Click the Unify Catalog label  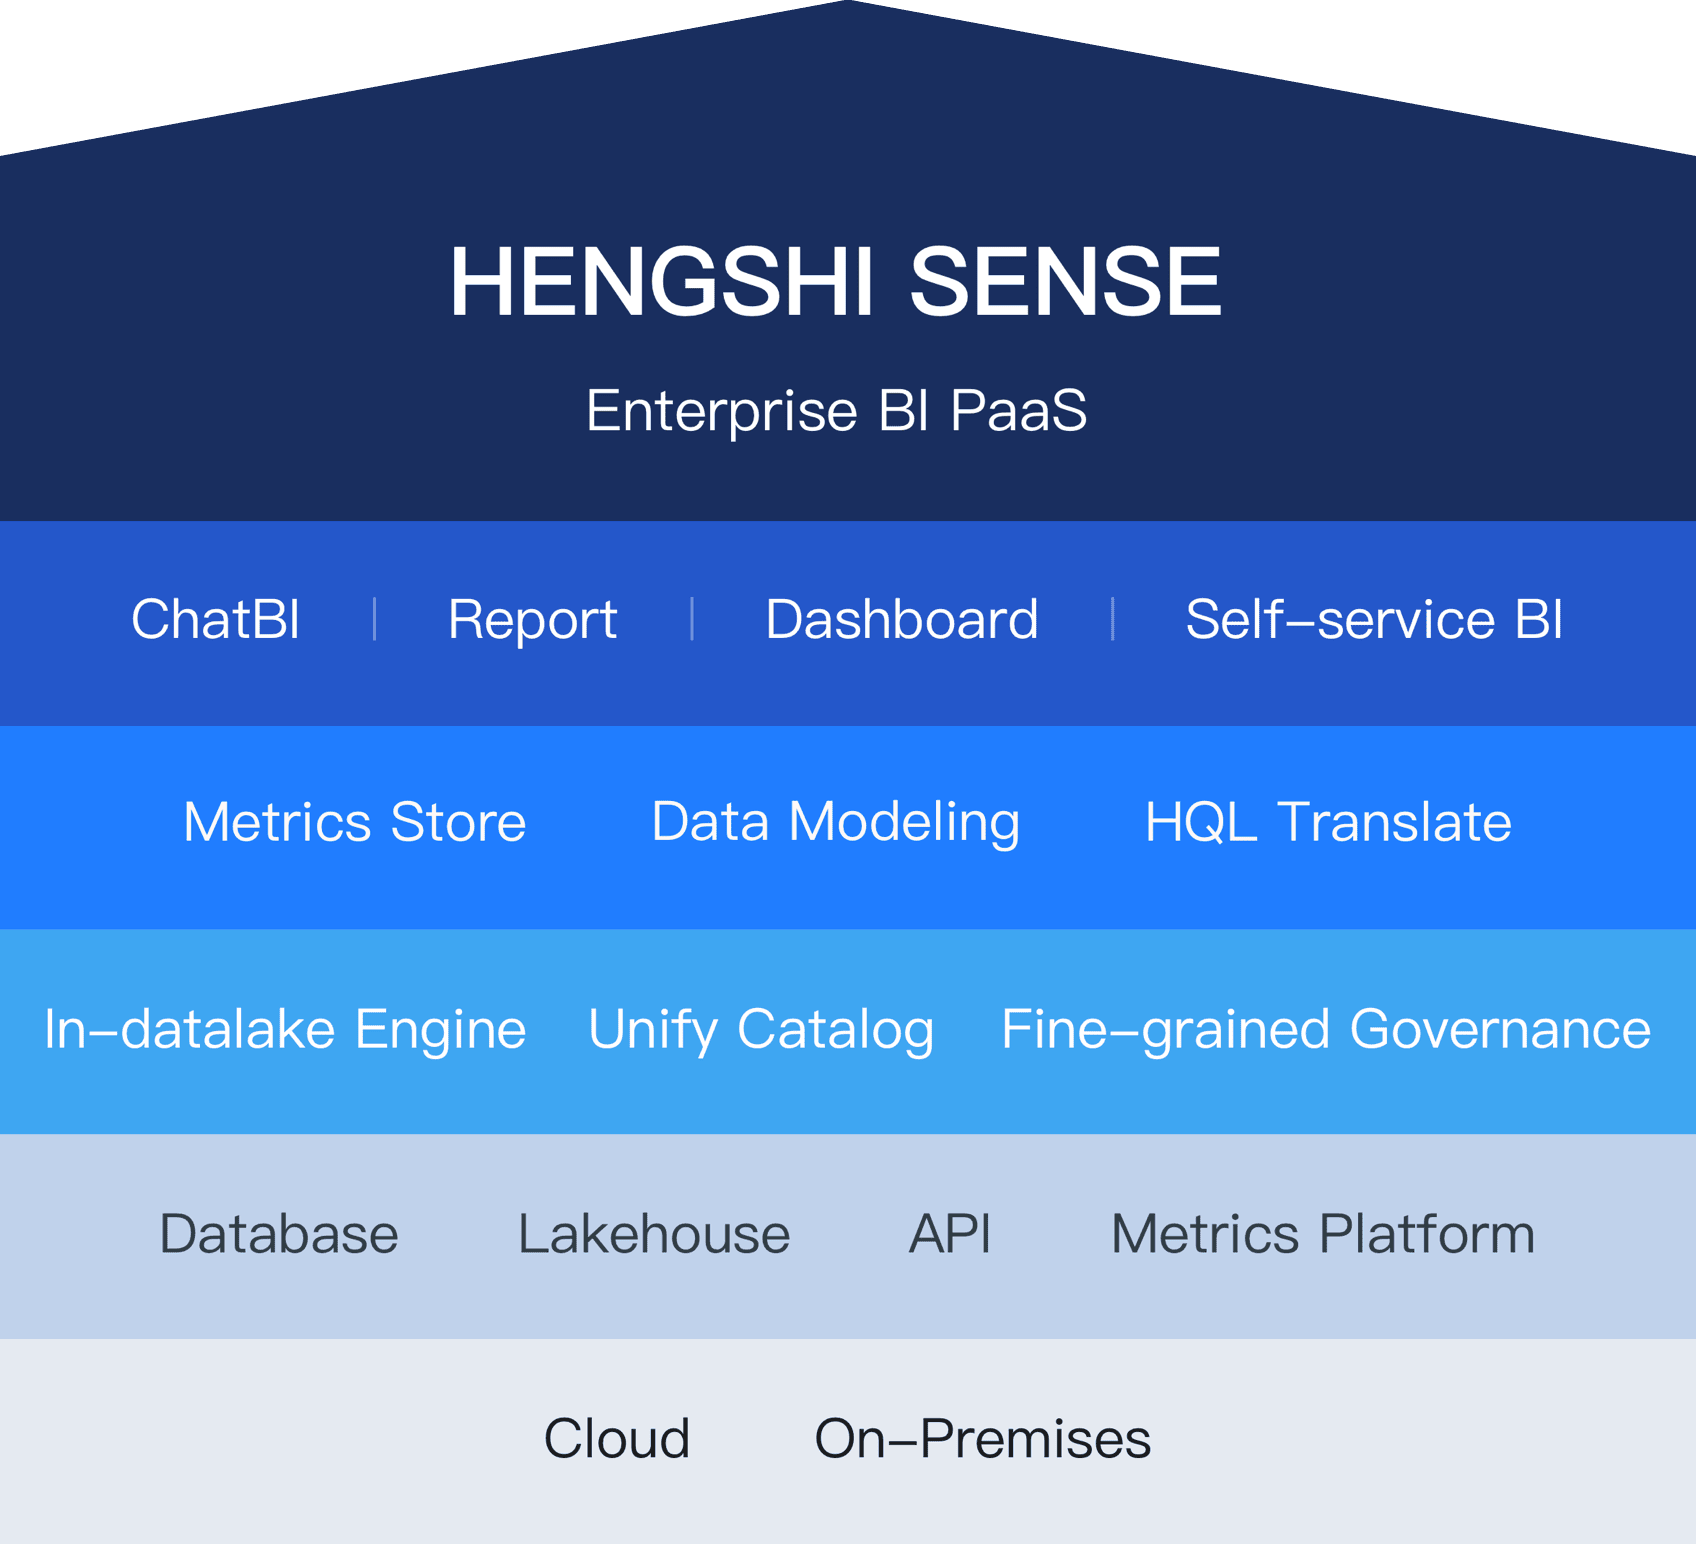[761, 1030]
